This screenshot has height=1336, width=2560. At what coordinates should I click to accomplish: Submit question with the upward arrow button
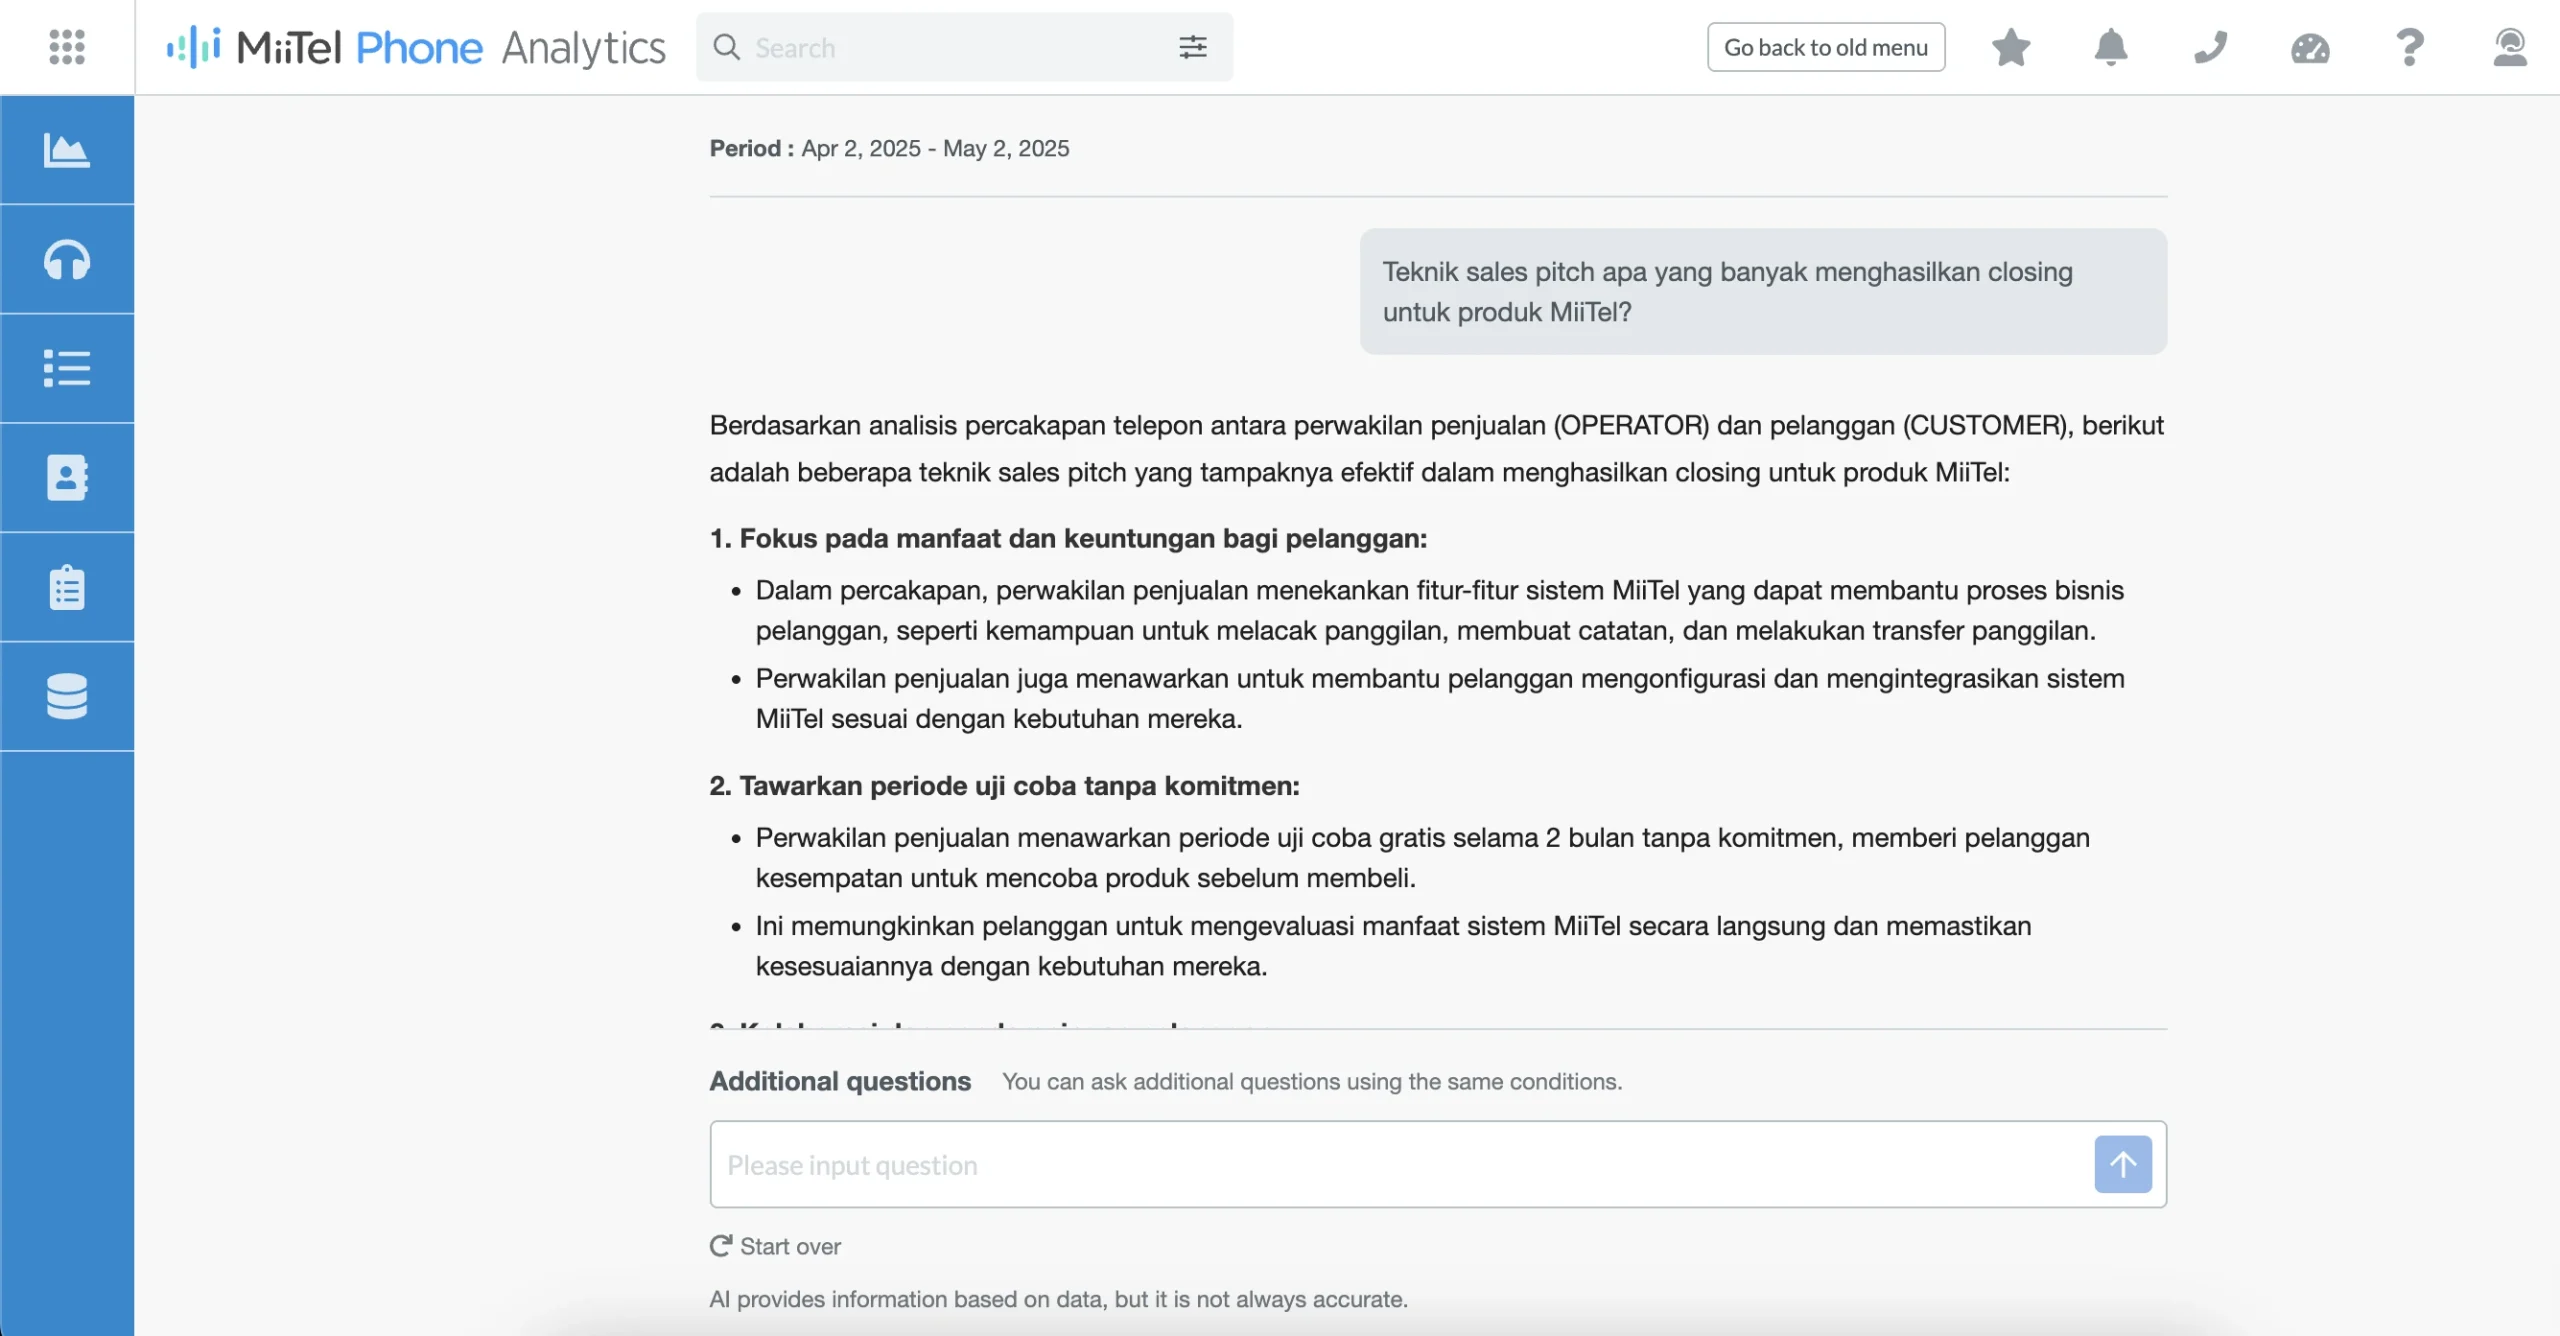[2124, 1163]
